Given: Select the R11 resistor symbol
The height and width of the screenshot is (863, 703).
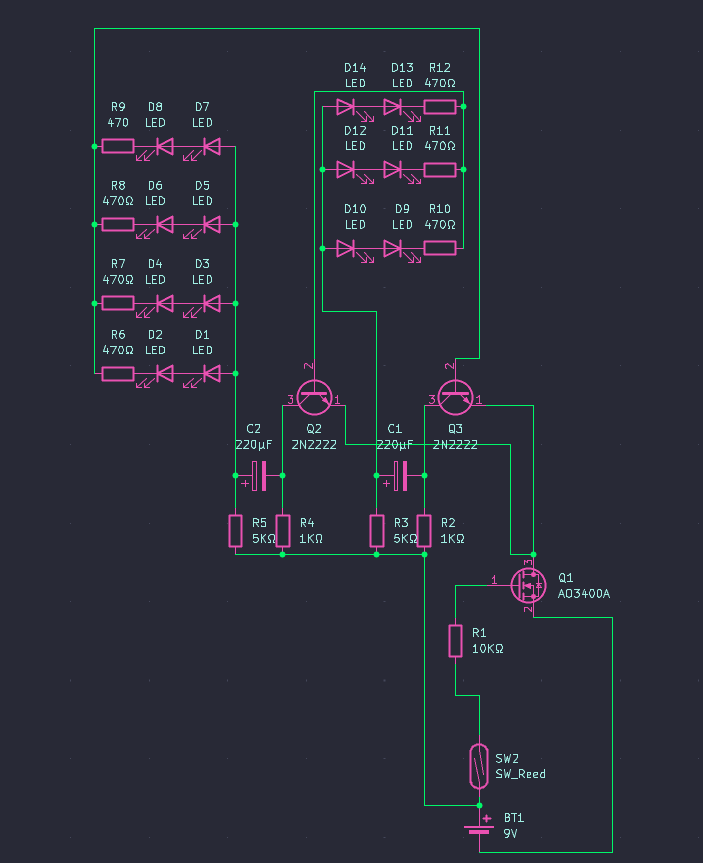Looking at the screenshot, I should pyautogui.click(x=440, y=170).
